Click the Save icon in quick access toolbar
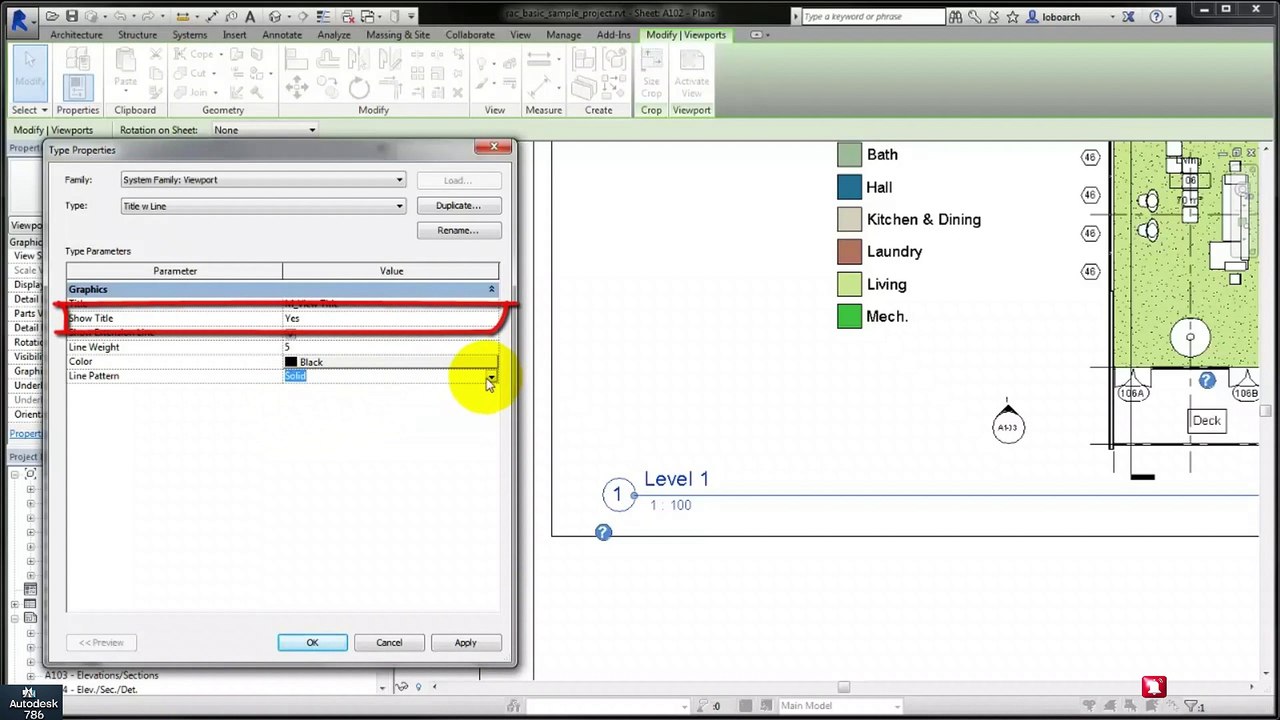 (72, 16)
